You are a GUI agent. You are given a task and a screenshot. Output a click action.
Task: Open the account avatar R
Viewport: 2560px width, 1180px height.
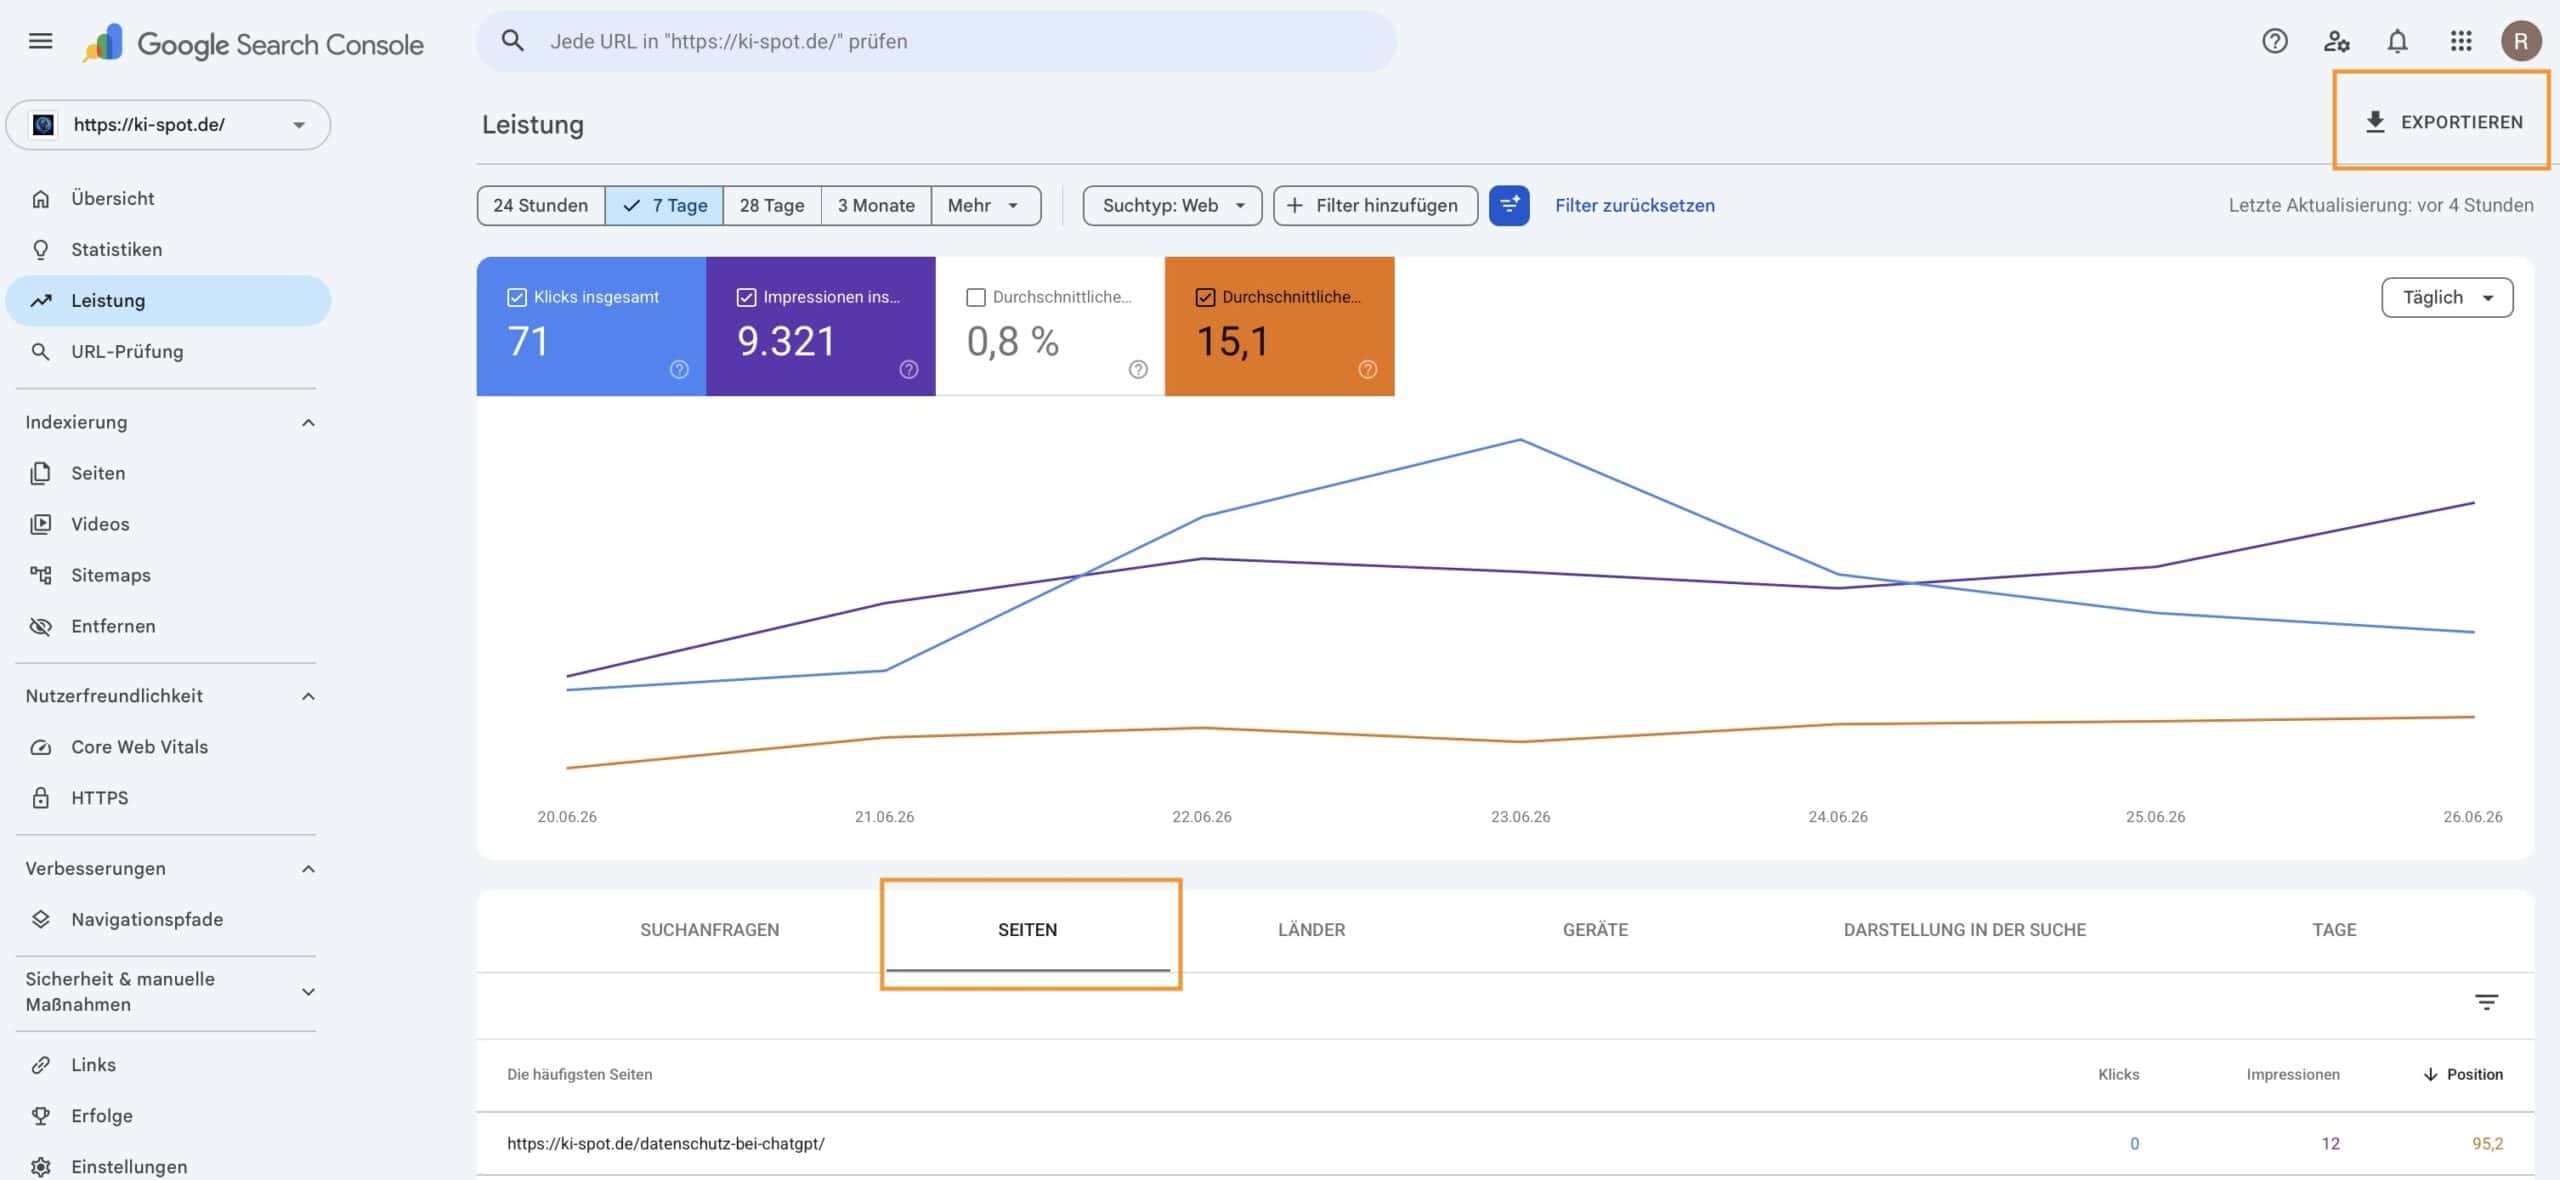(2521, 41)
